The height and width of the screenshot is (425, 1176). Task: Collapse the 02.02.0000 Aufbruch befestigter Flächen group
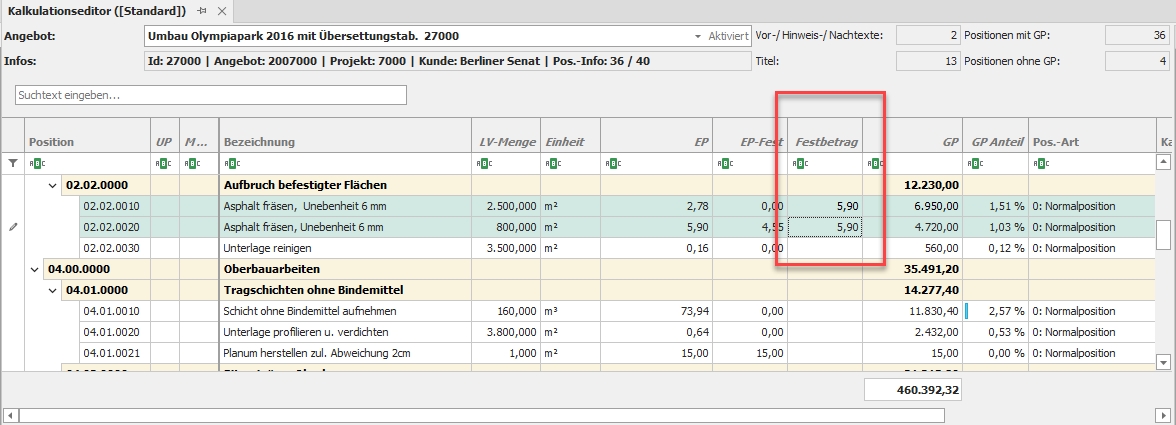click(52, 185)
